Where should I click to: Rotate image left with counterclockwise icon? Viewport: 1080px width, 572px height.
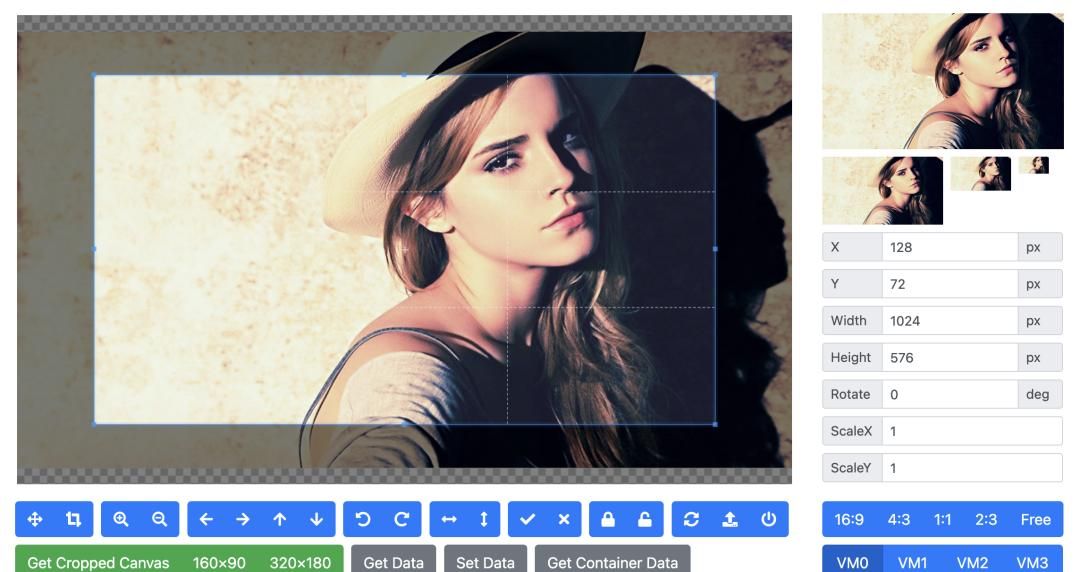363,519
